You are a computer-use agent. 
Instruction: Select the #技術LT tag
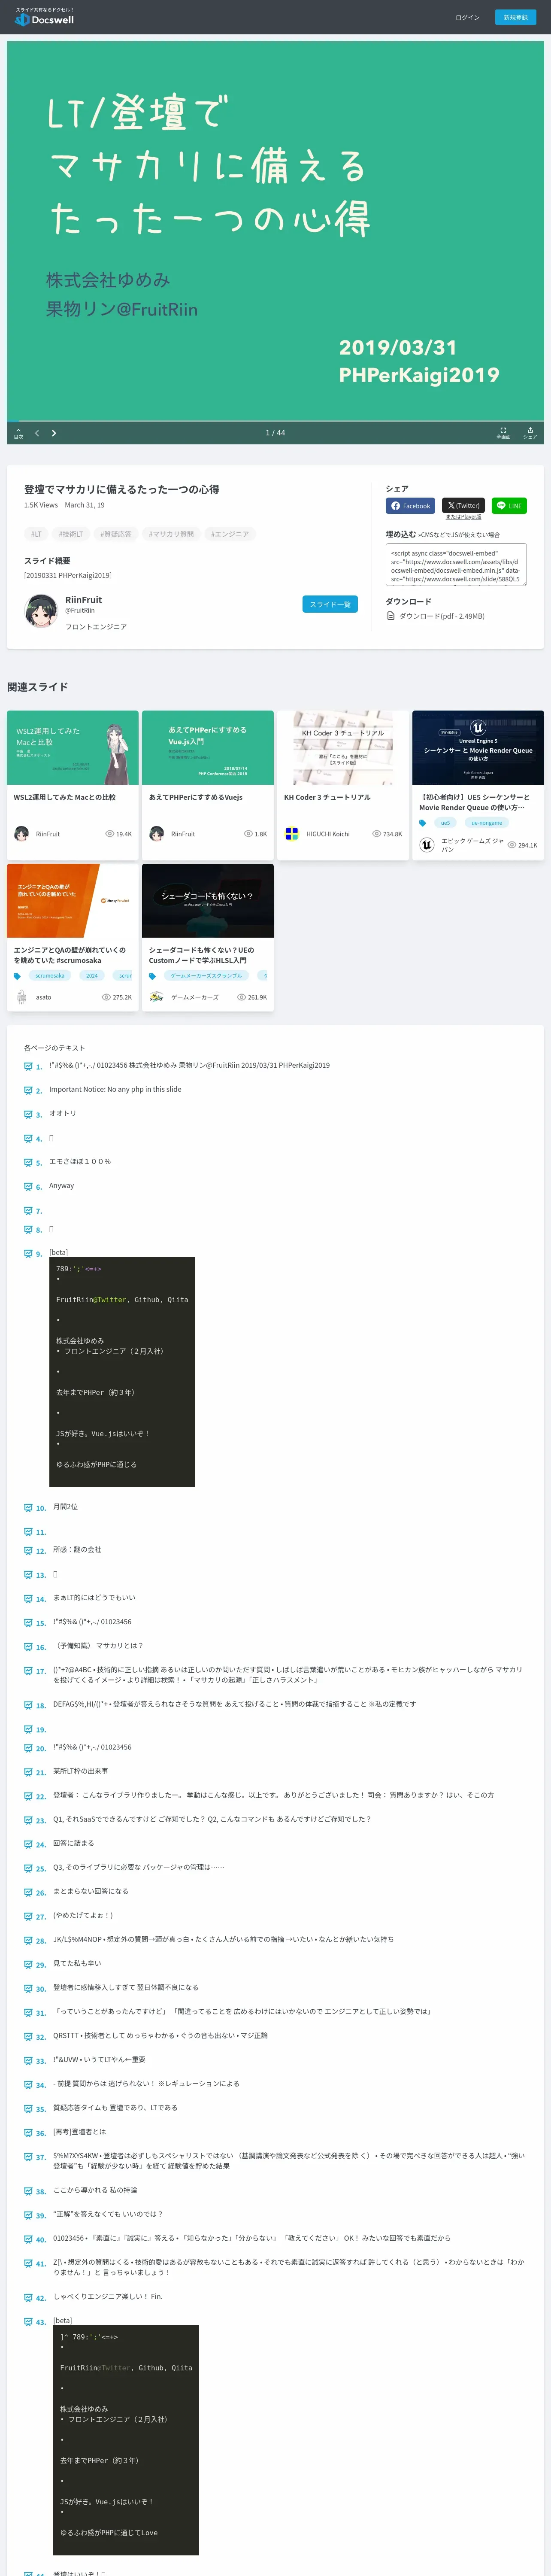point(71,534)
